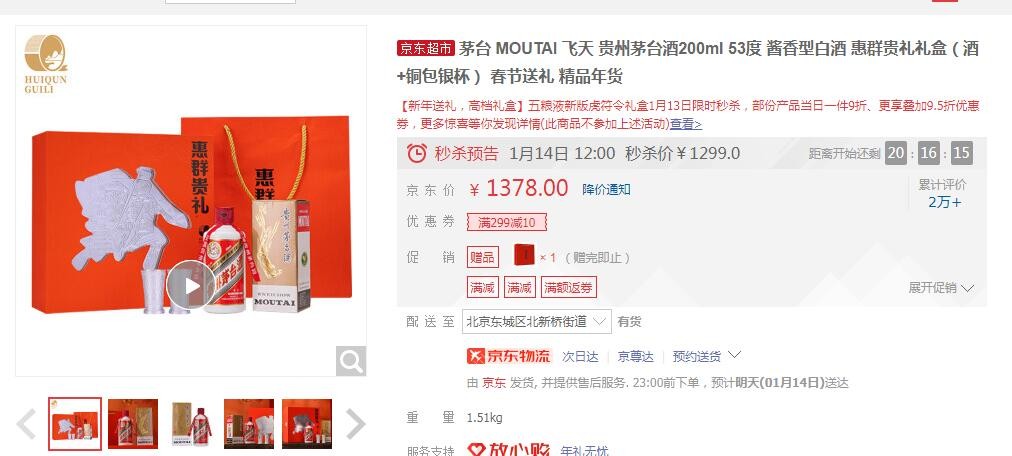
Task: Click the 满额返券 promotion tag
Action: 569,288
